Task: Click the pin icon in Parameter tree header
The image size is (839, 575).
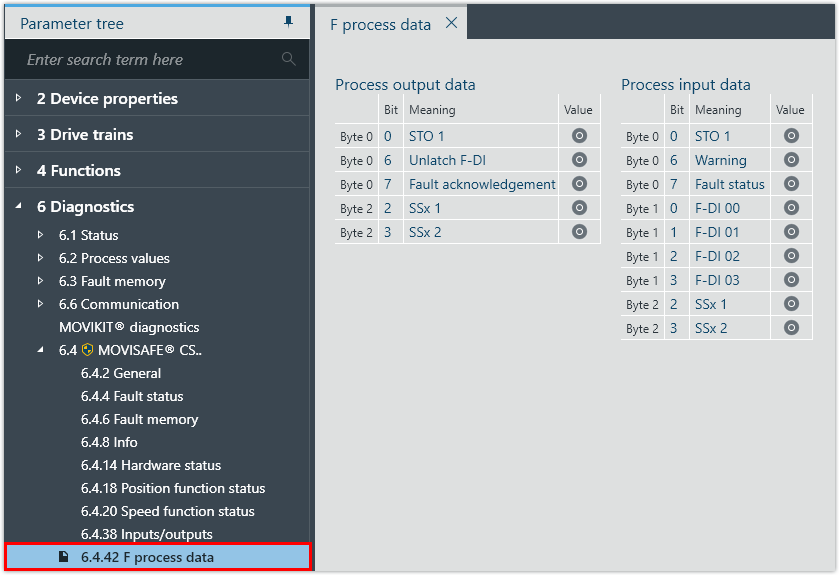Action: (x=289, y=22)
